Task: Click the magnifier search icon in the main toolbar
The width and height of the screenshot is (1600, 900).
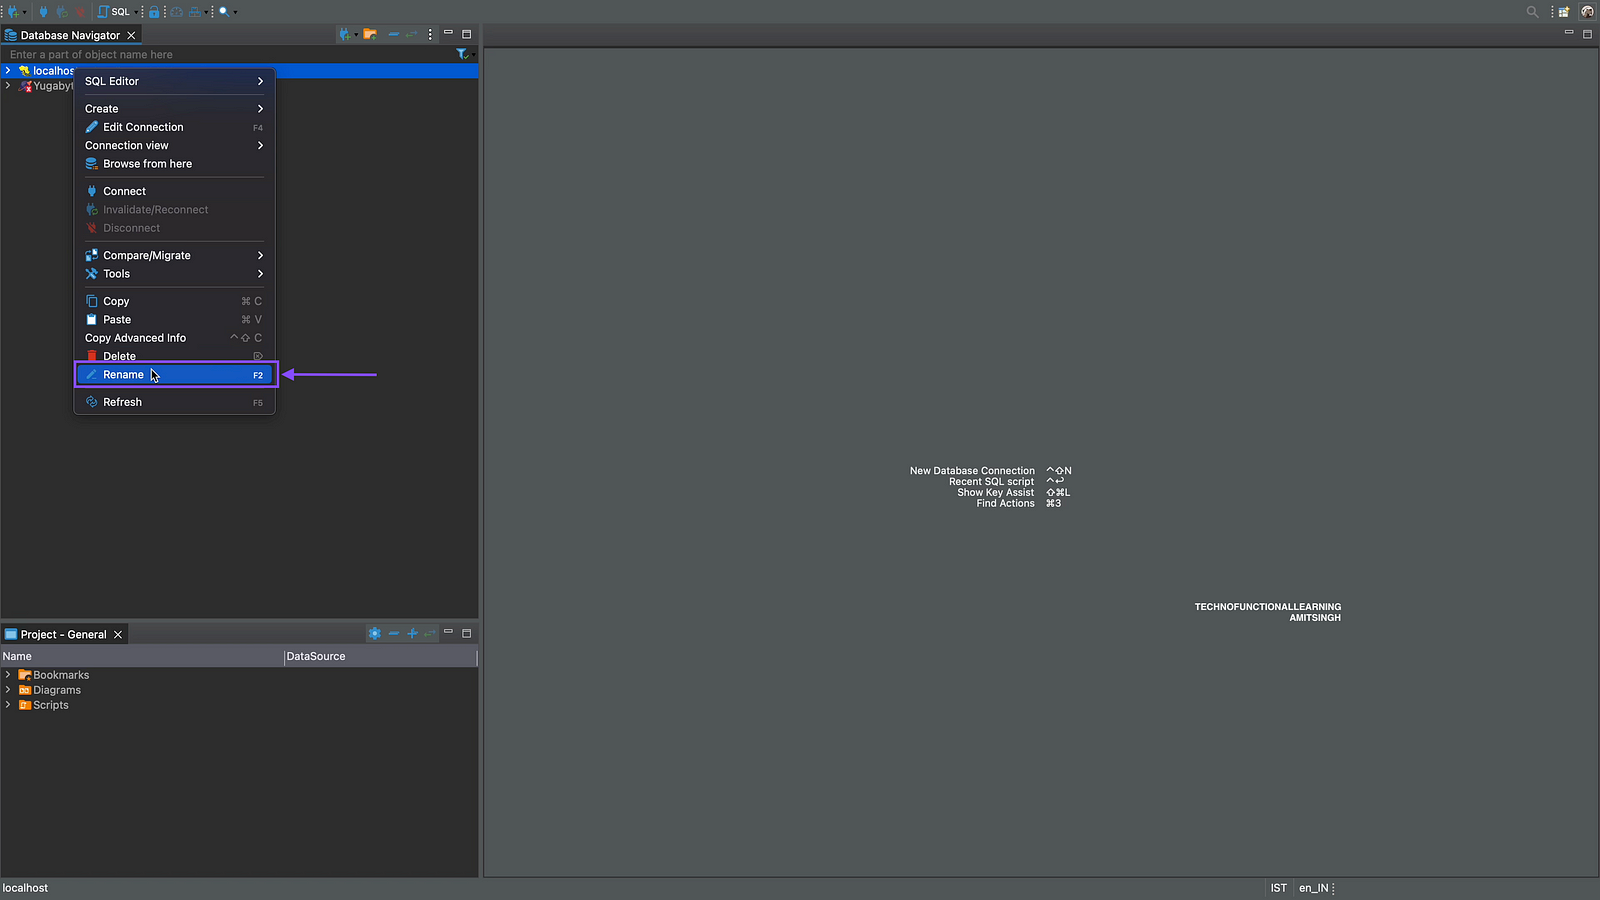Action: (x=224, y=12)
